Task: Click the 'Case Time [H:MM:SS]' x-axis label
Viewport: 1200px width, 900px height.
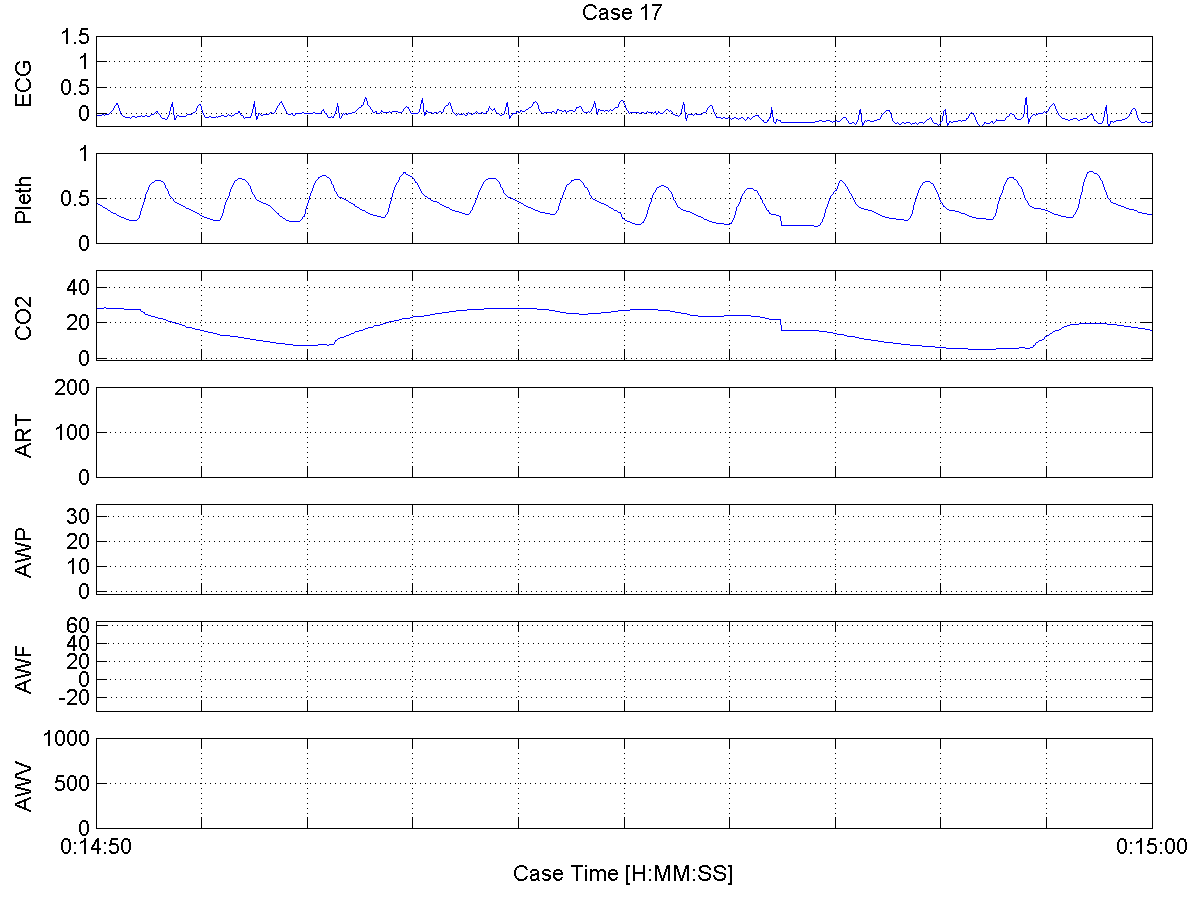Action: coord(623,873)
